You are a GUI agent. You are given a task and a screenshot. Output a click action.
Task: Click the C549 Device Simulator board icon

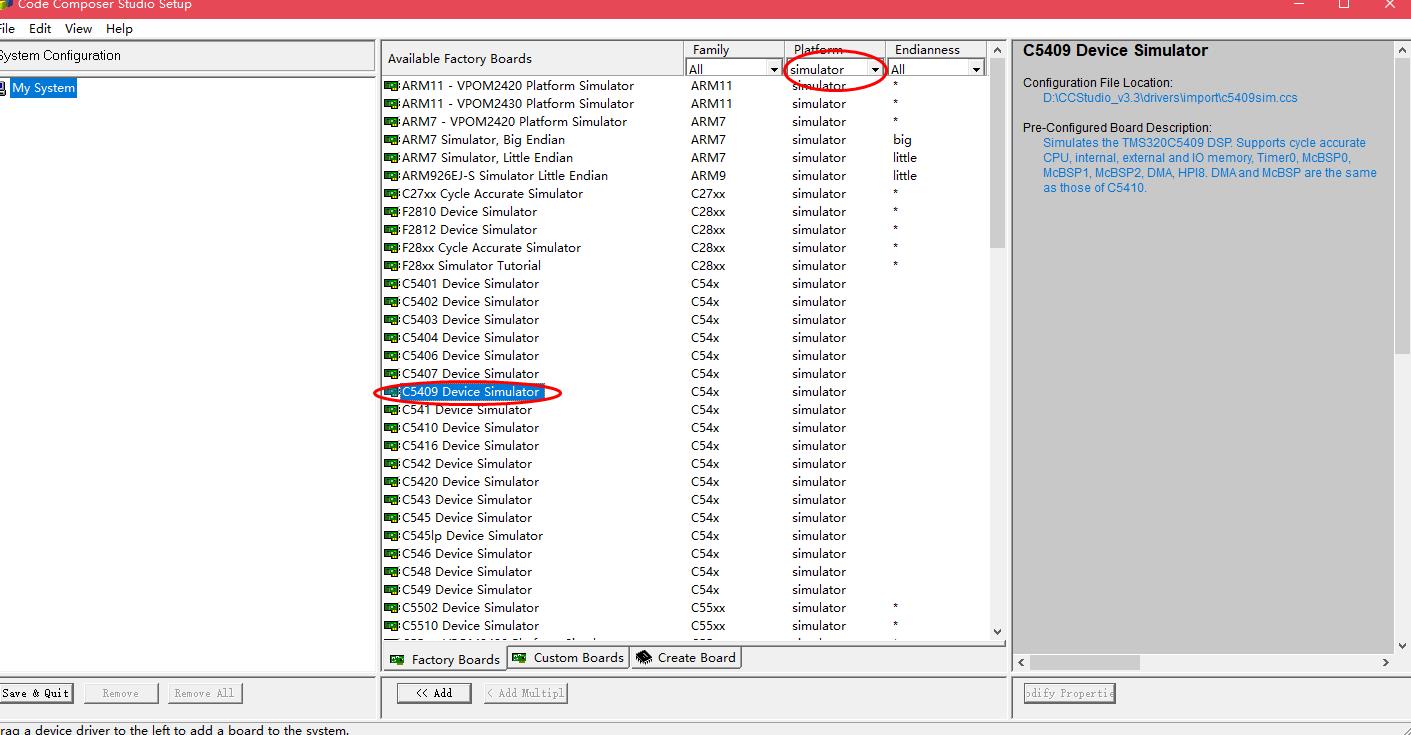click(391, 590)
